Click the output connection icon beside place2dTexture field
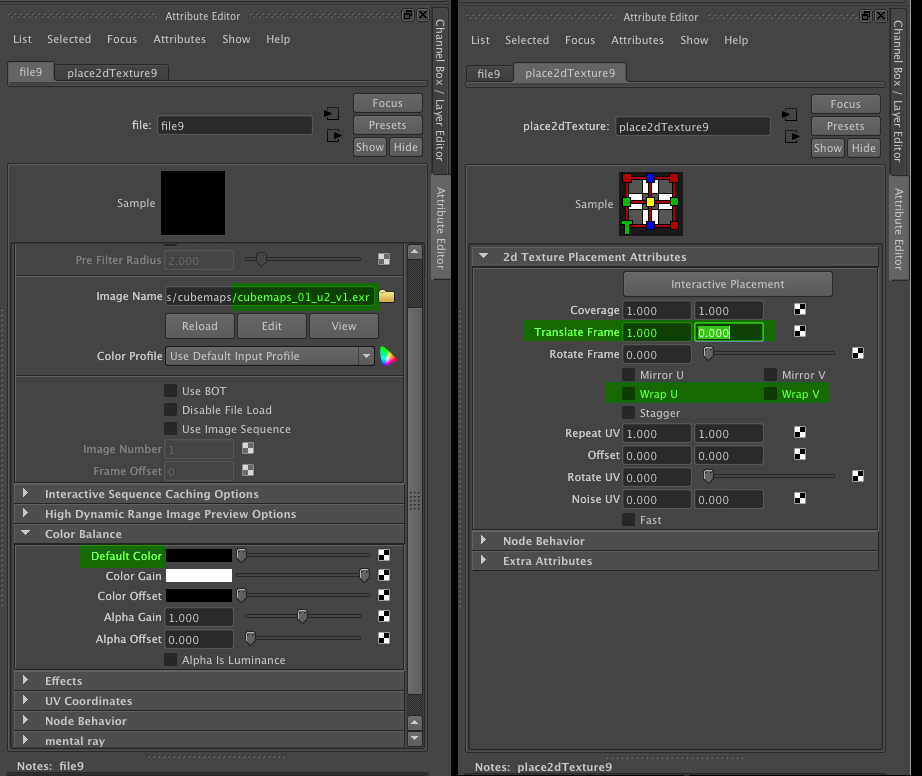The width and height of the screenshot is (922, 776). point(791,137)
